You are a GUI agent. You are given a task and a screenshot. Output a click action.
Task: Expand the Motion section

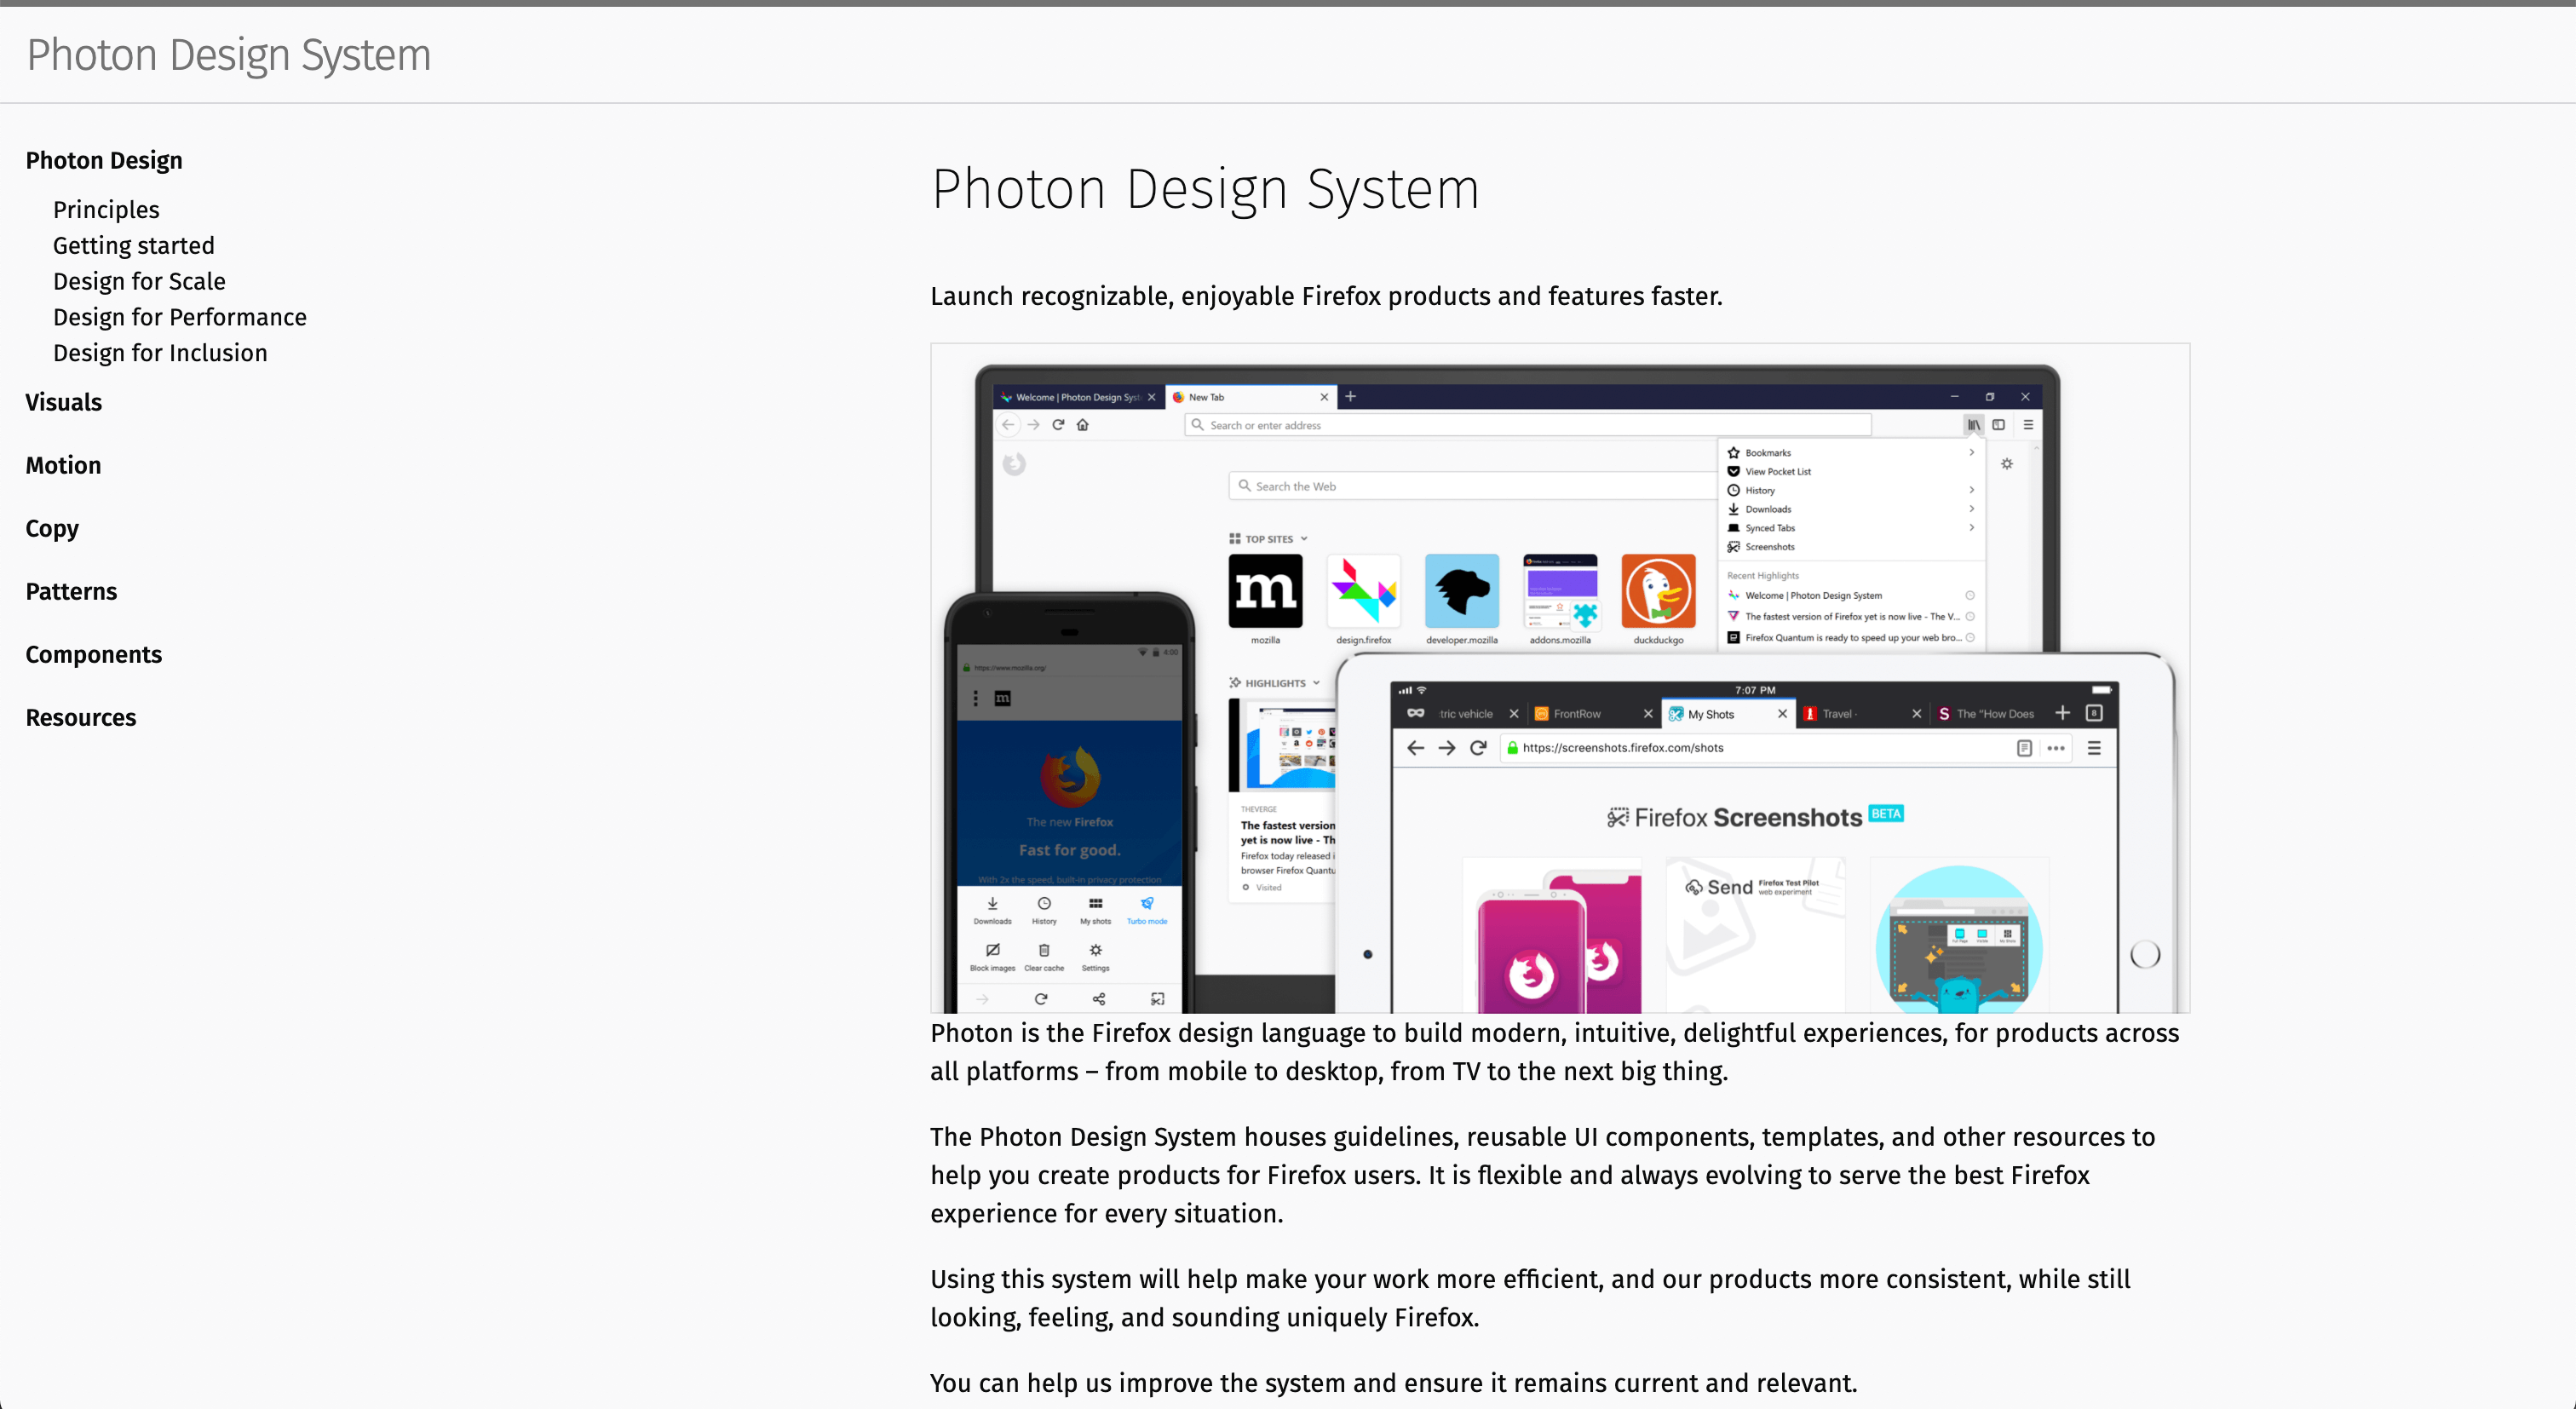[62, 465]
